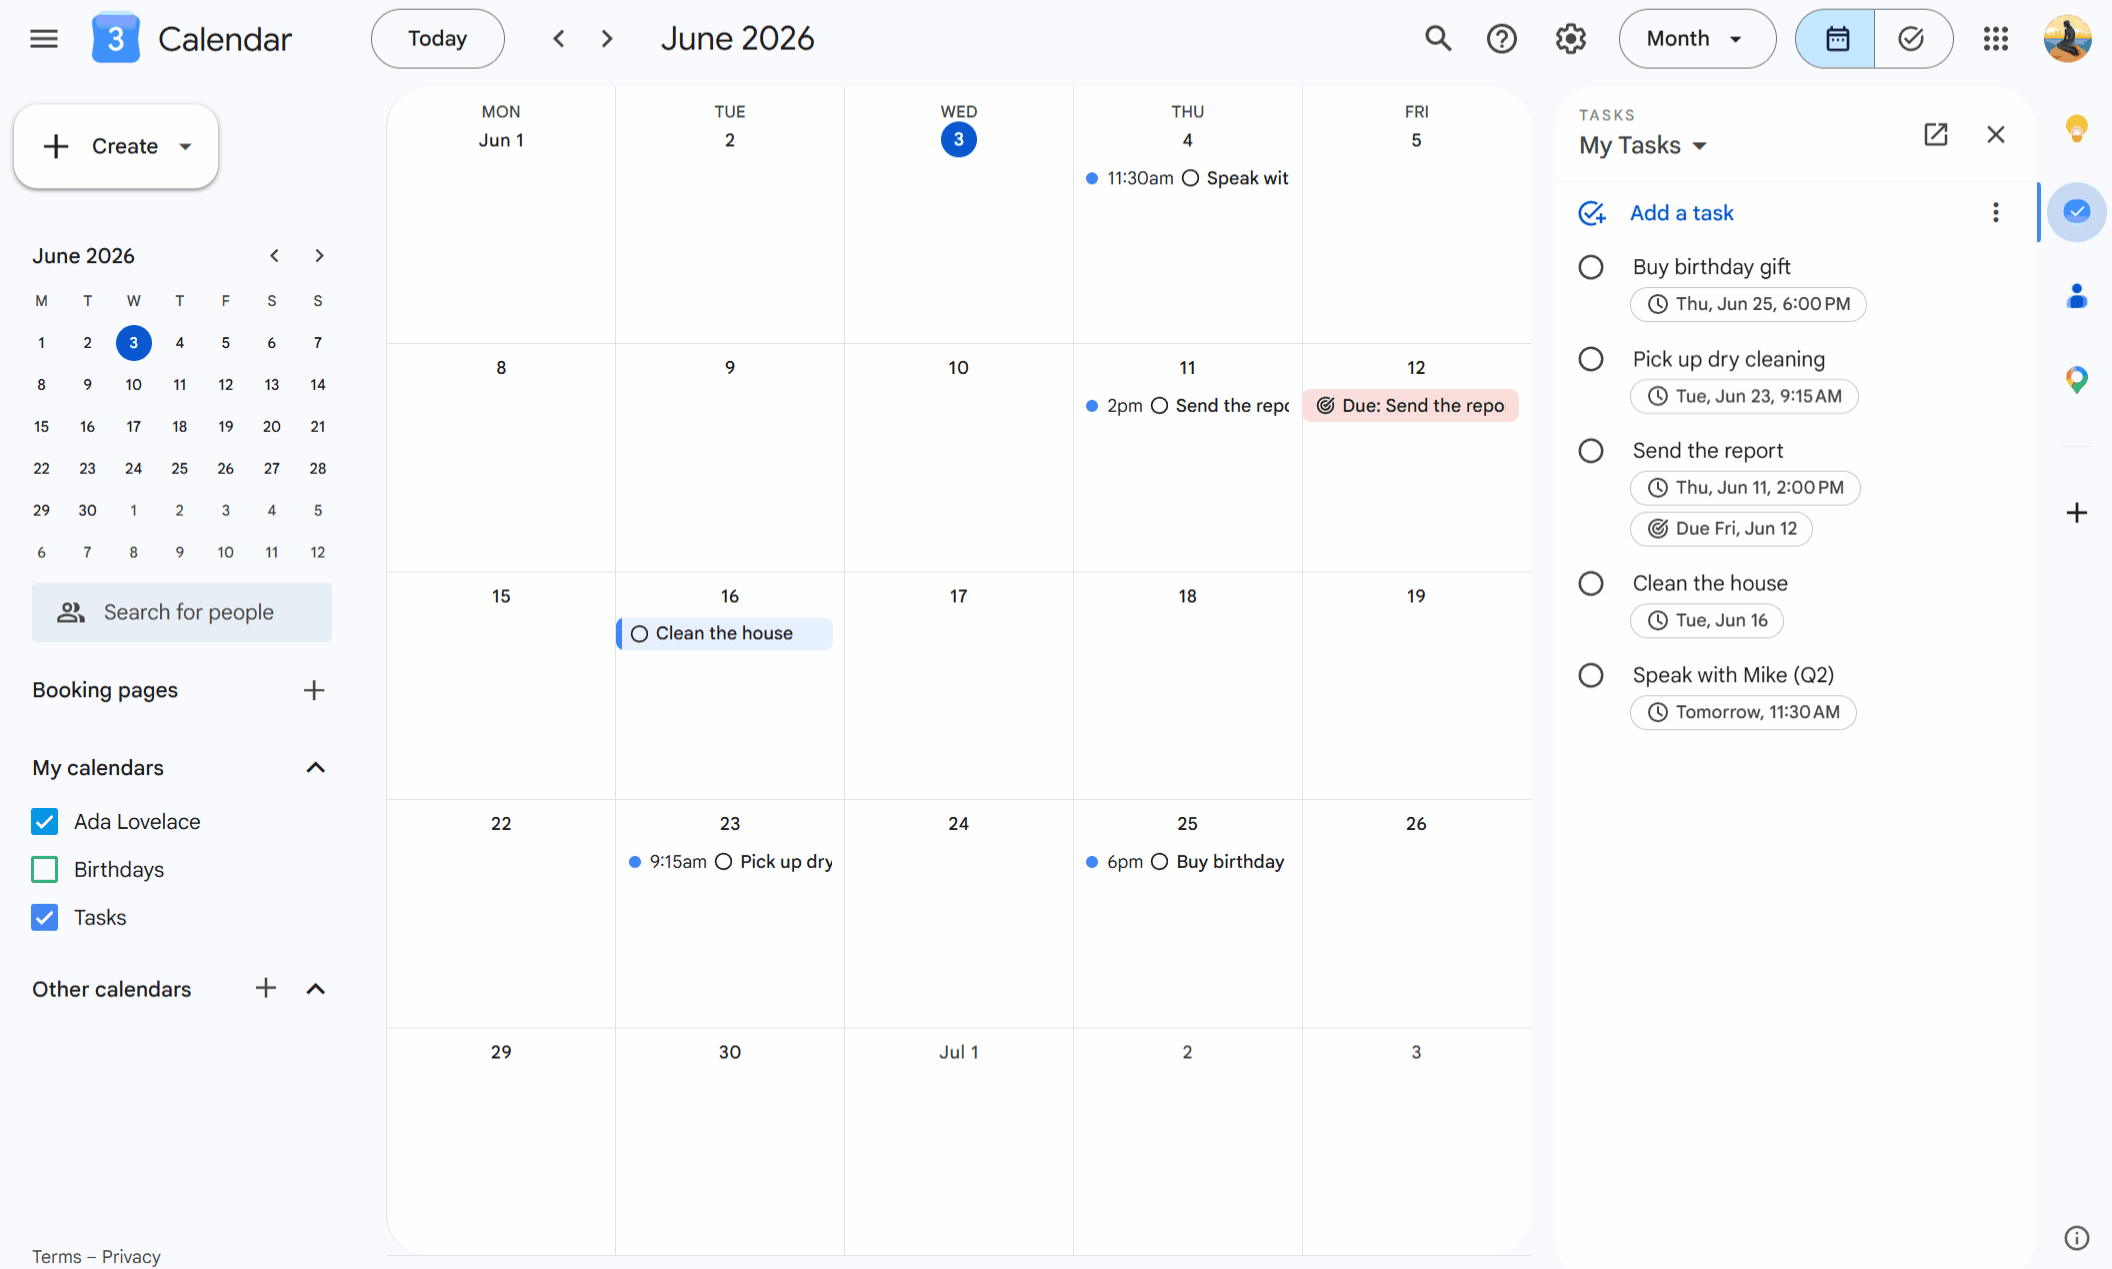This screenshot has width=2112, height=1269.
Task: Open Google Maps side panel icon
Action: click(x=2077, y=379)
